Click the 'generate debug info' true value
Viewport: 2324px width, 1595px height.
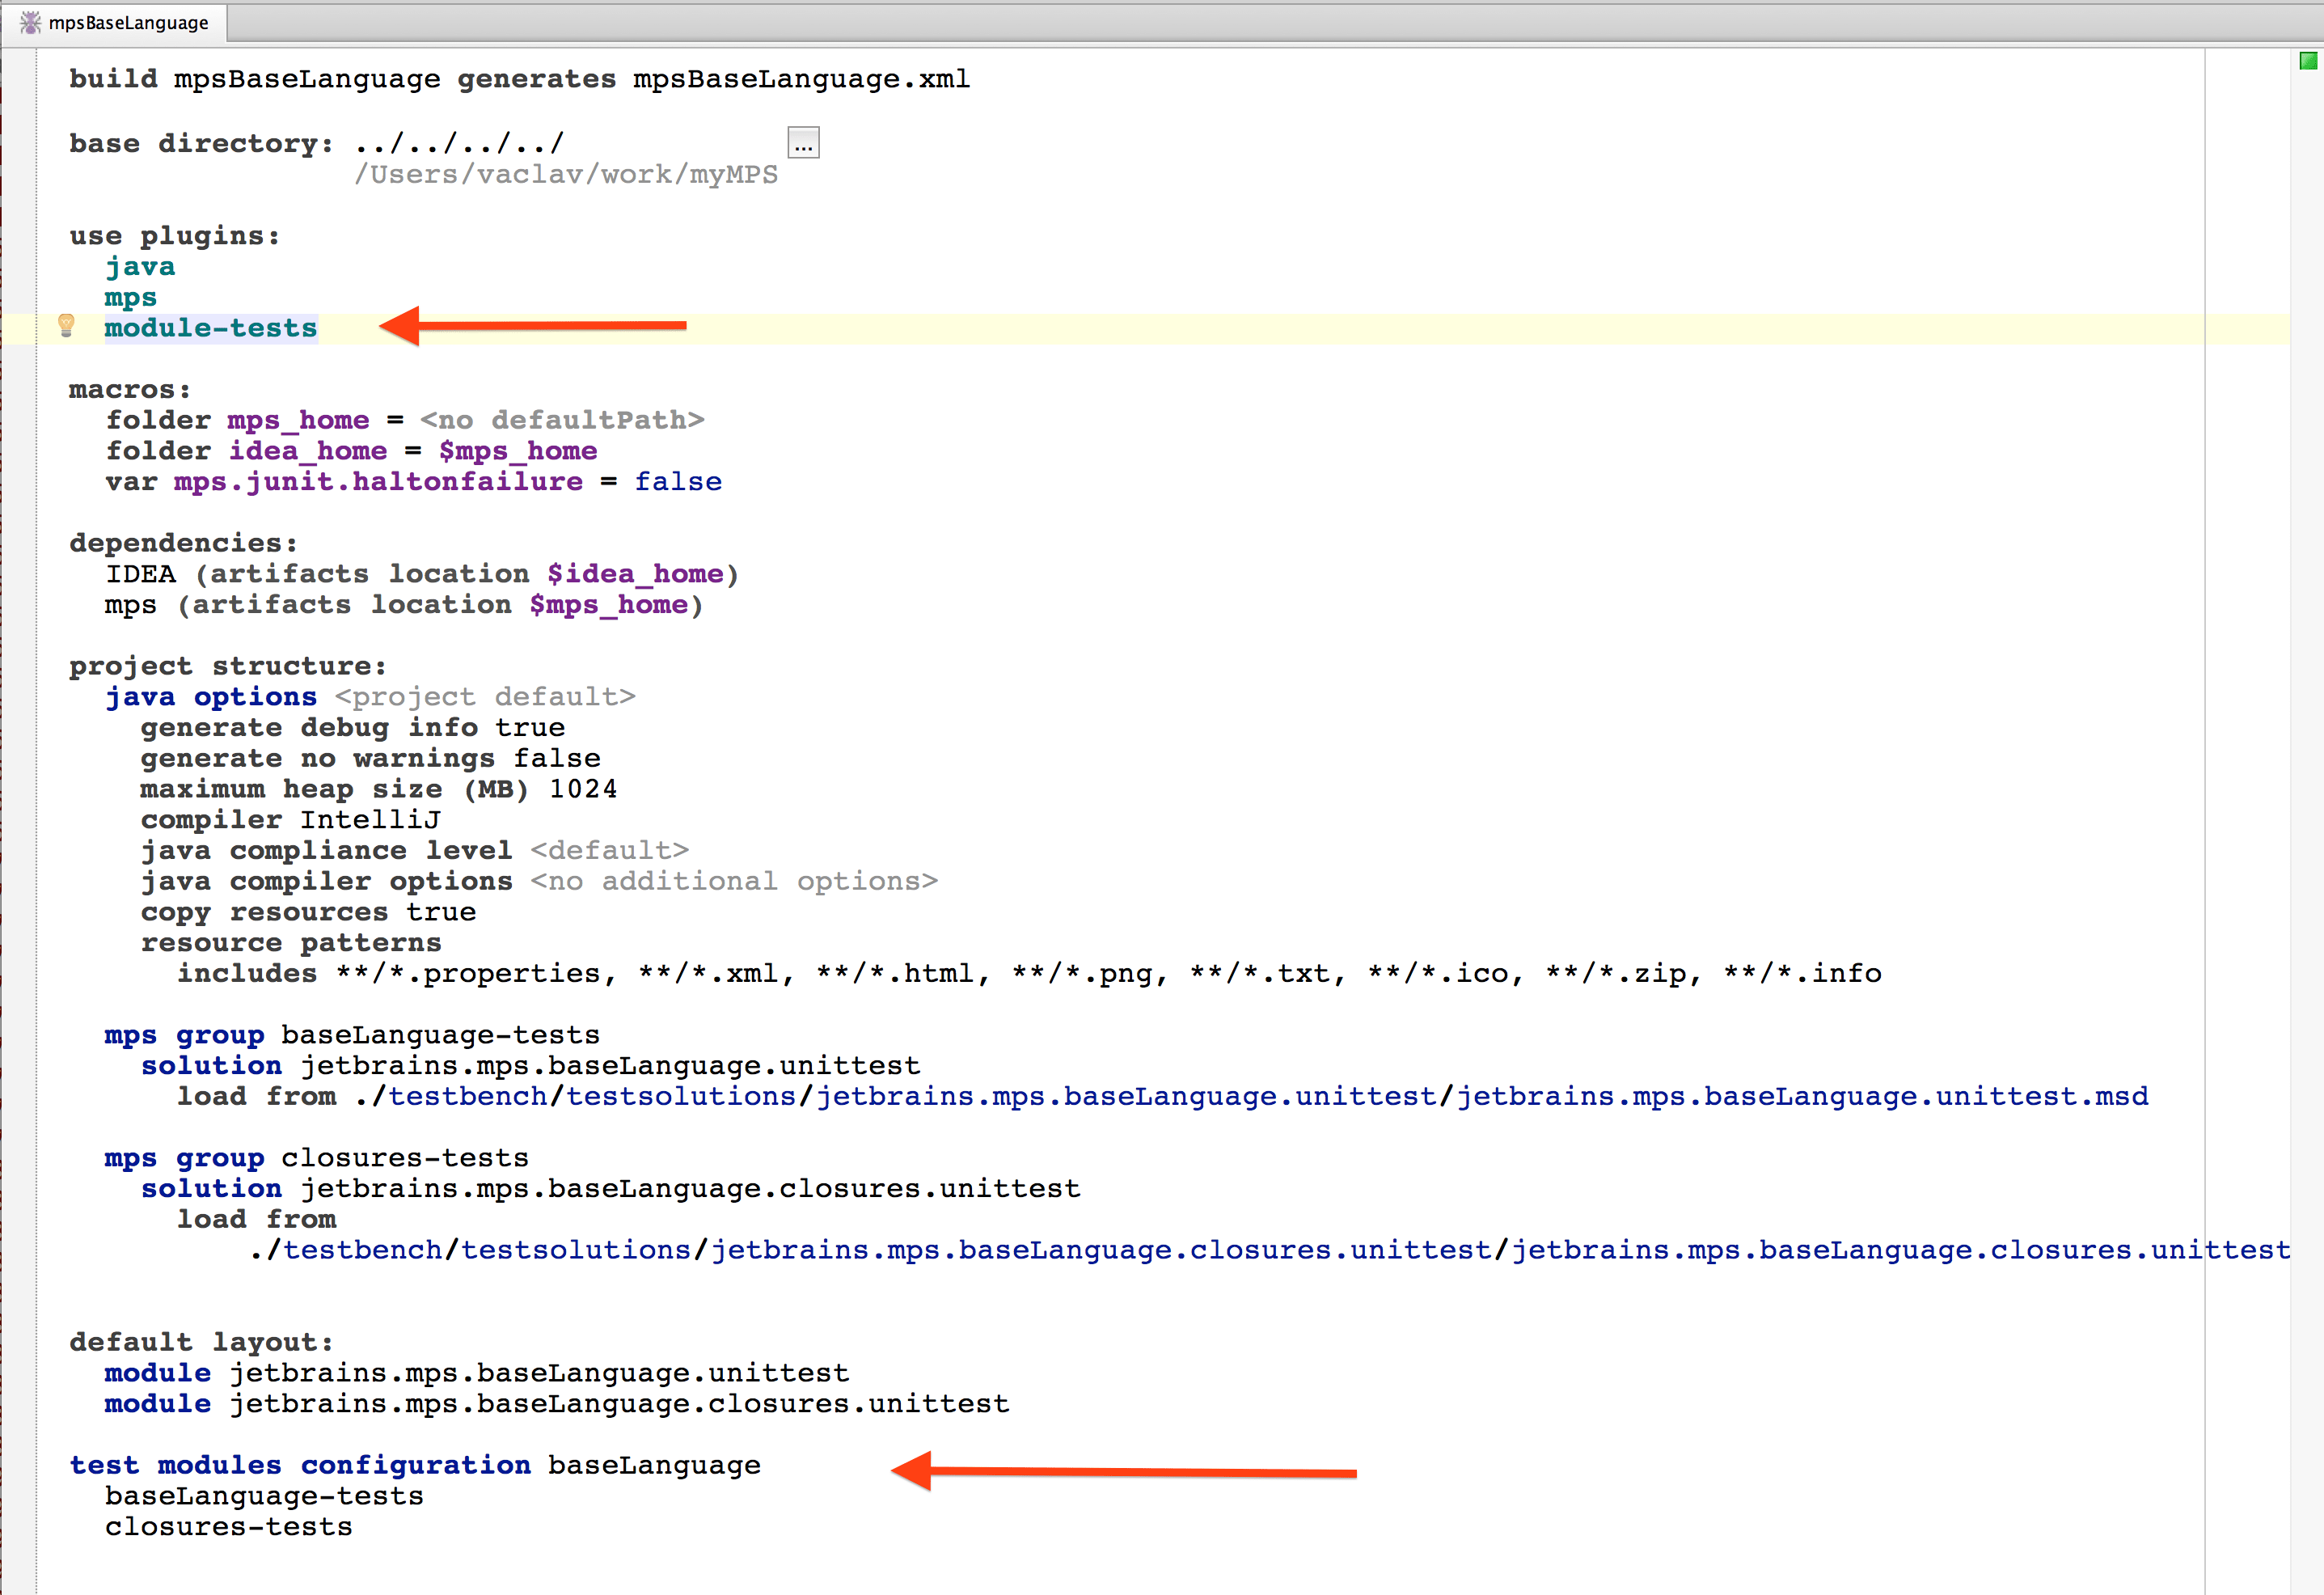coord(529,728)
